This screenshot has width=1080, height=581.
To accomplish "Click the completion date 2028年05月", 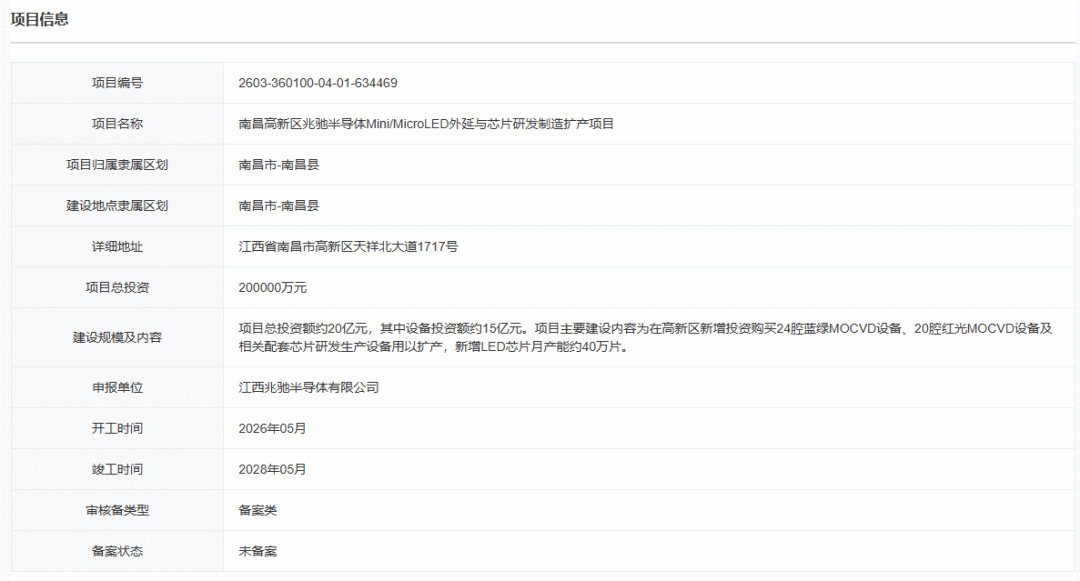I will pos(272,469).
